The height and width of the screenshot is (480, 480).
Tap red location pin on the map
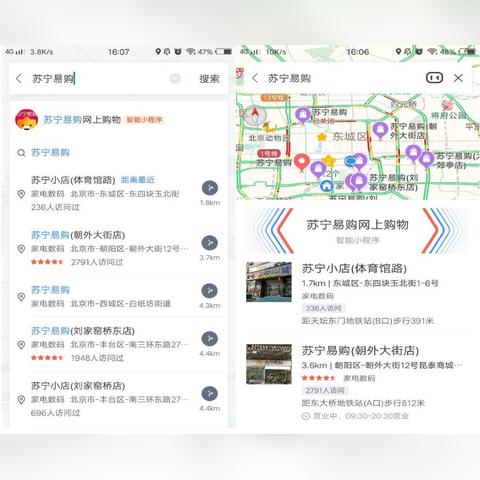(301, 163)
